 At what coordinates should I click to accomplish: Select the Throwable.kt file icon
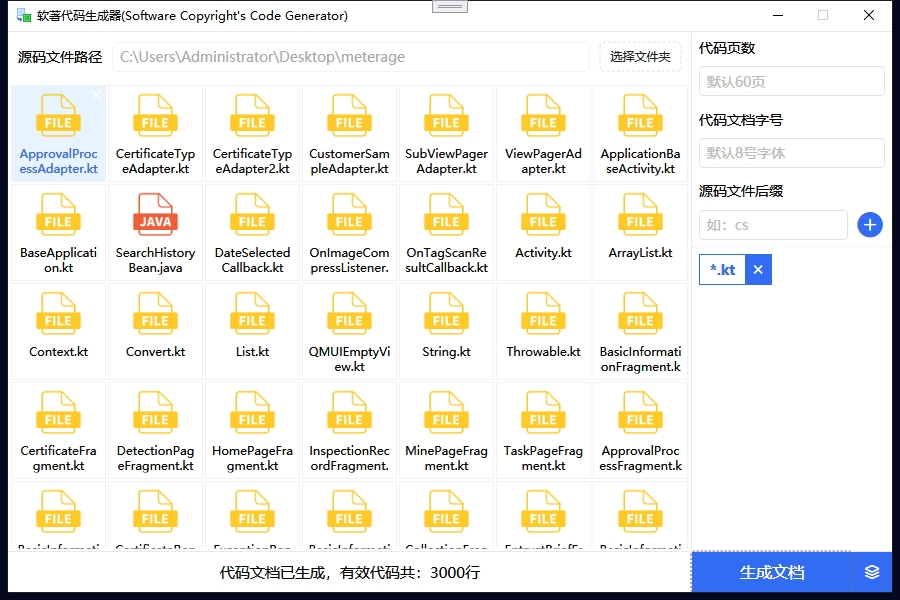tap(543, 313)
